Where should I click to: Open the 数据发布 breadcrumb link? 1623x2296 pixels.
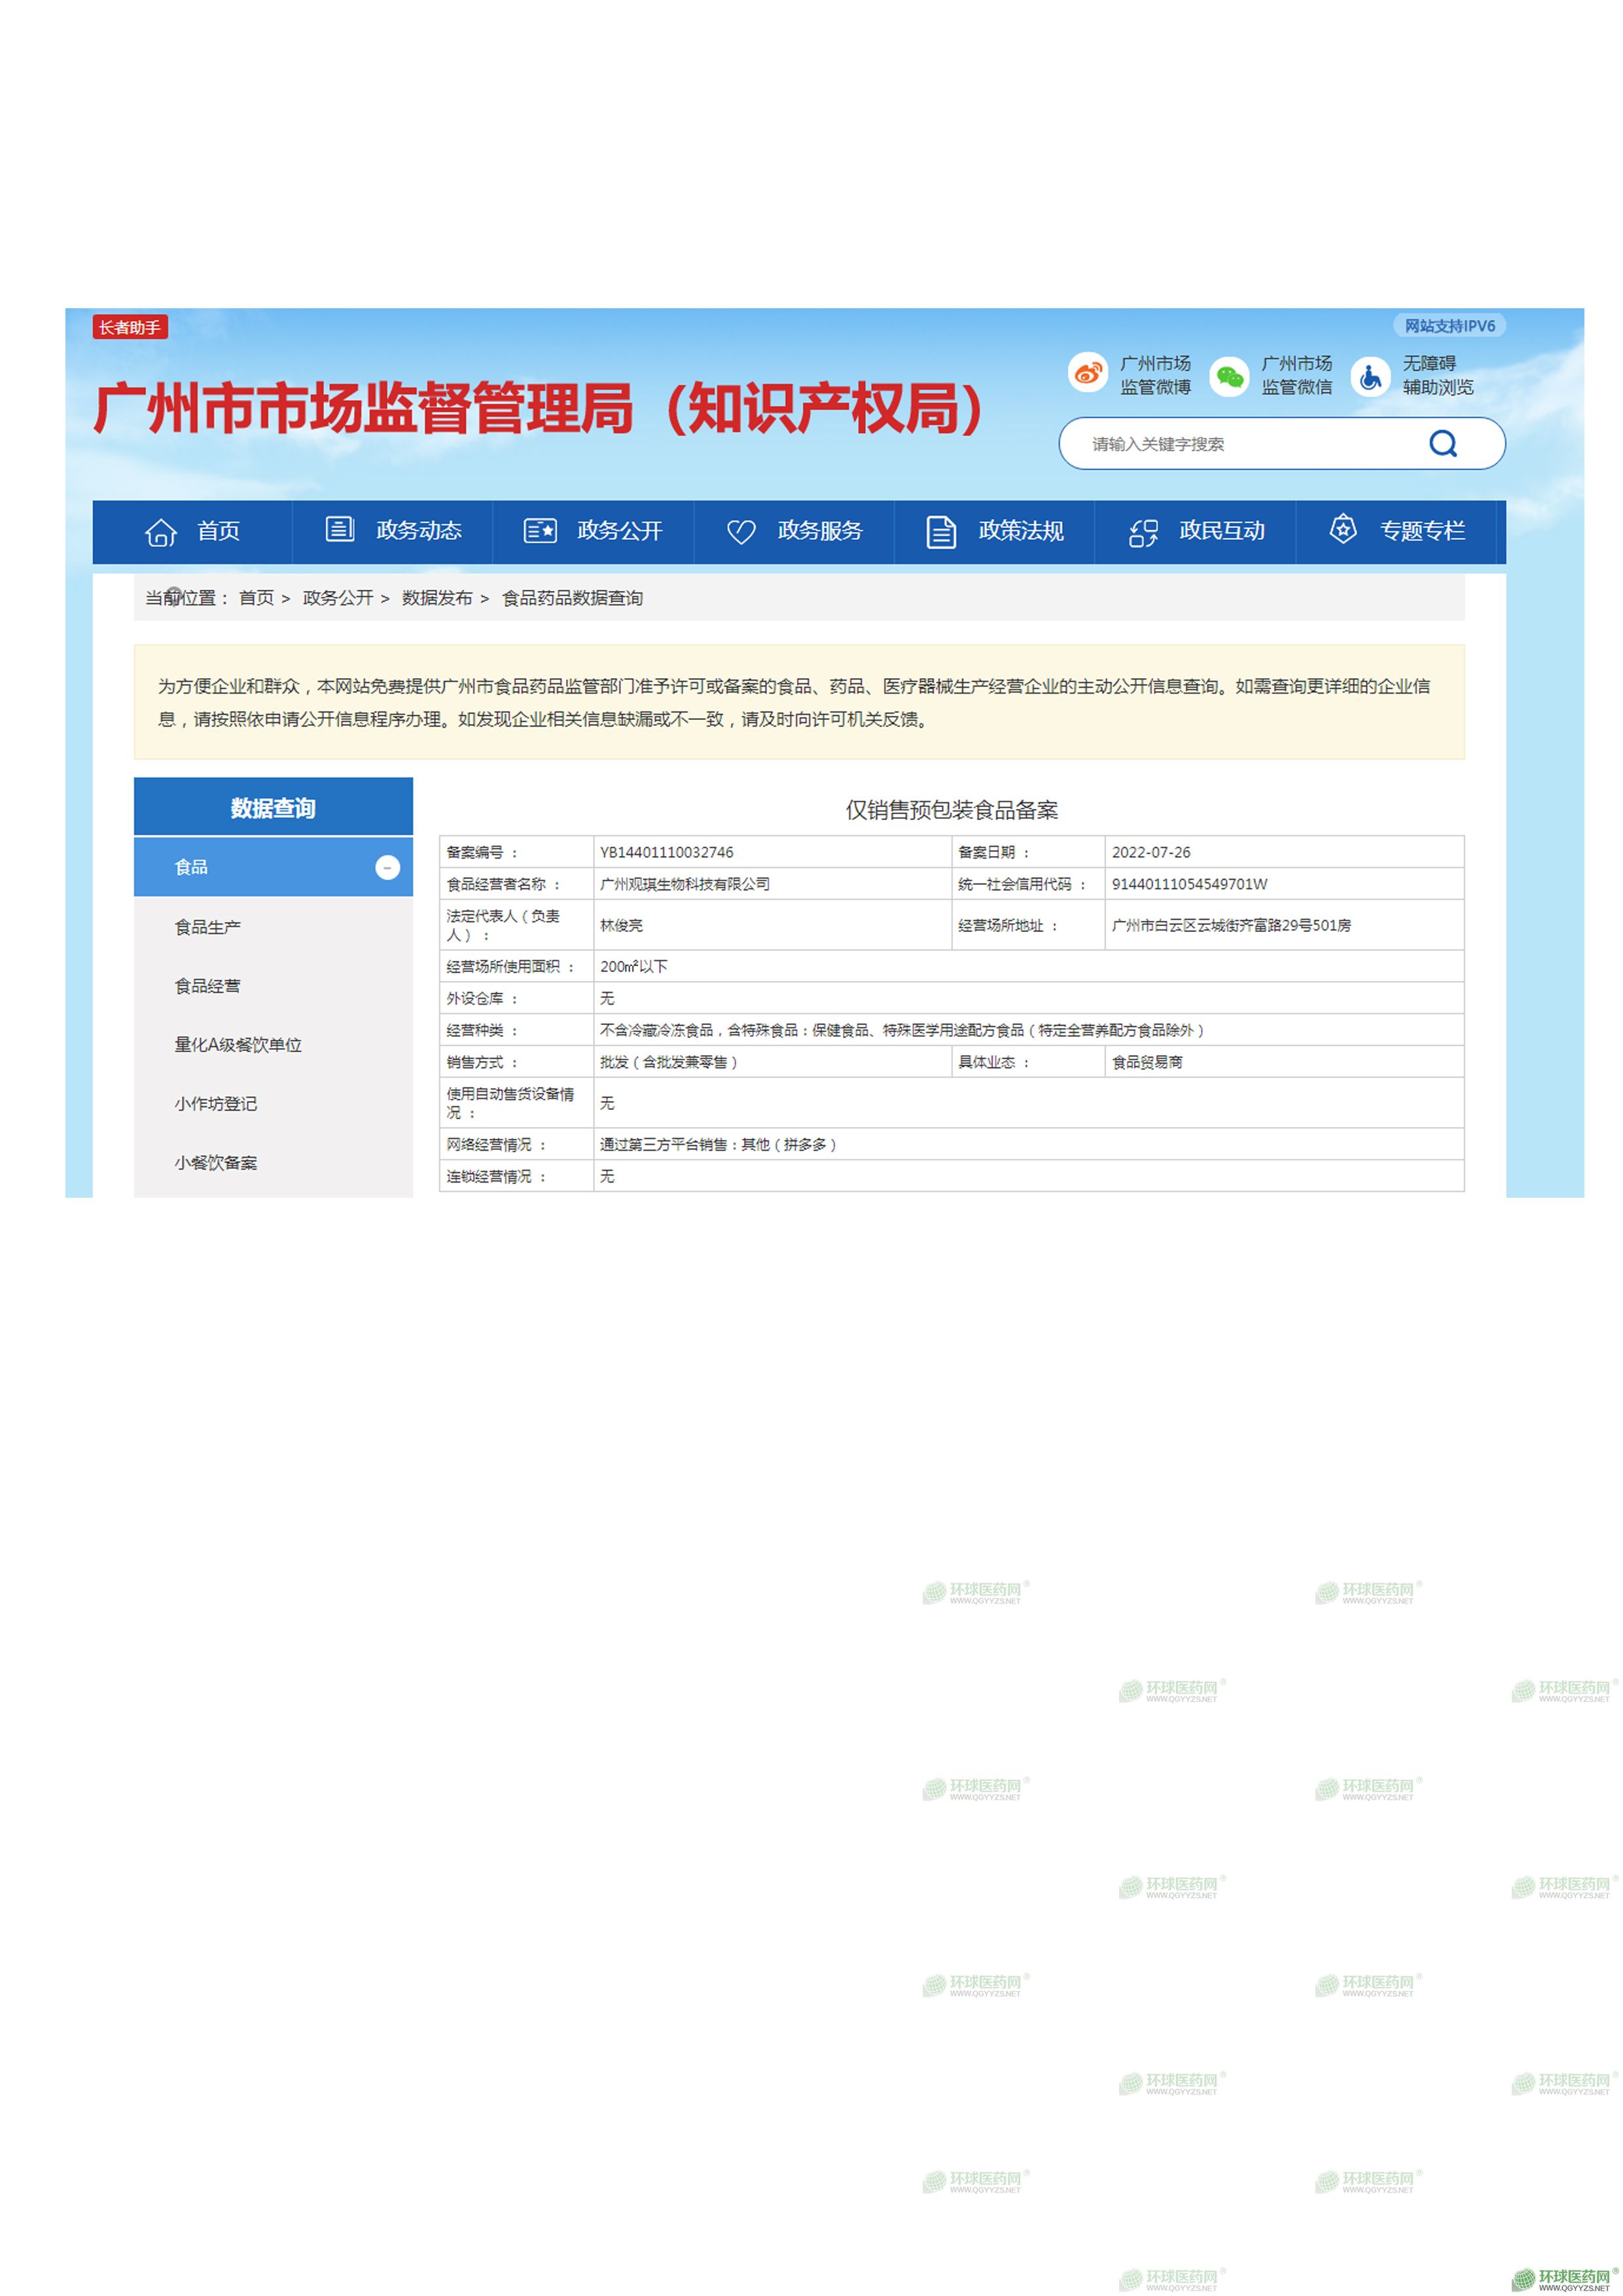pos(436,598)
